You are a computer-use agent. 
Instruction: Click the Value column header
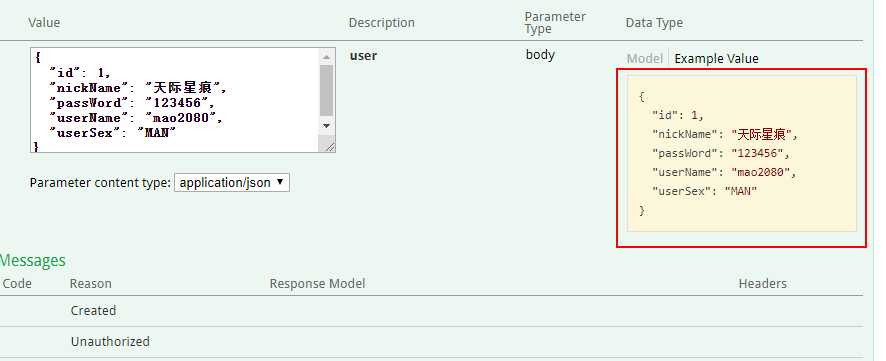pyautogui.click(x=44, y=23)
